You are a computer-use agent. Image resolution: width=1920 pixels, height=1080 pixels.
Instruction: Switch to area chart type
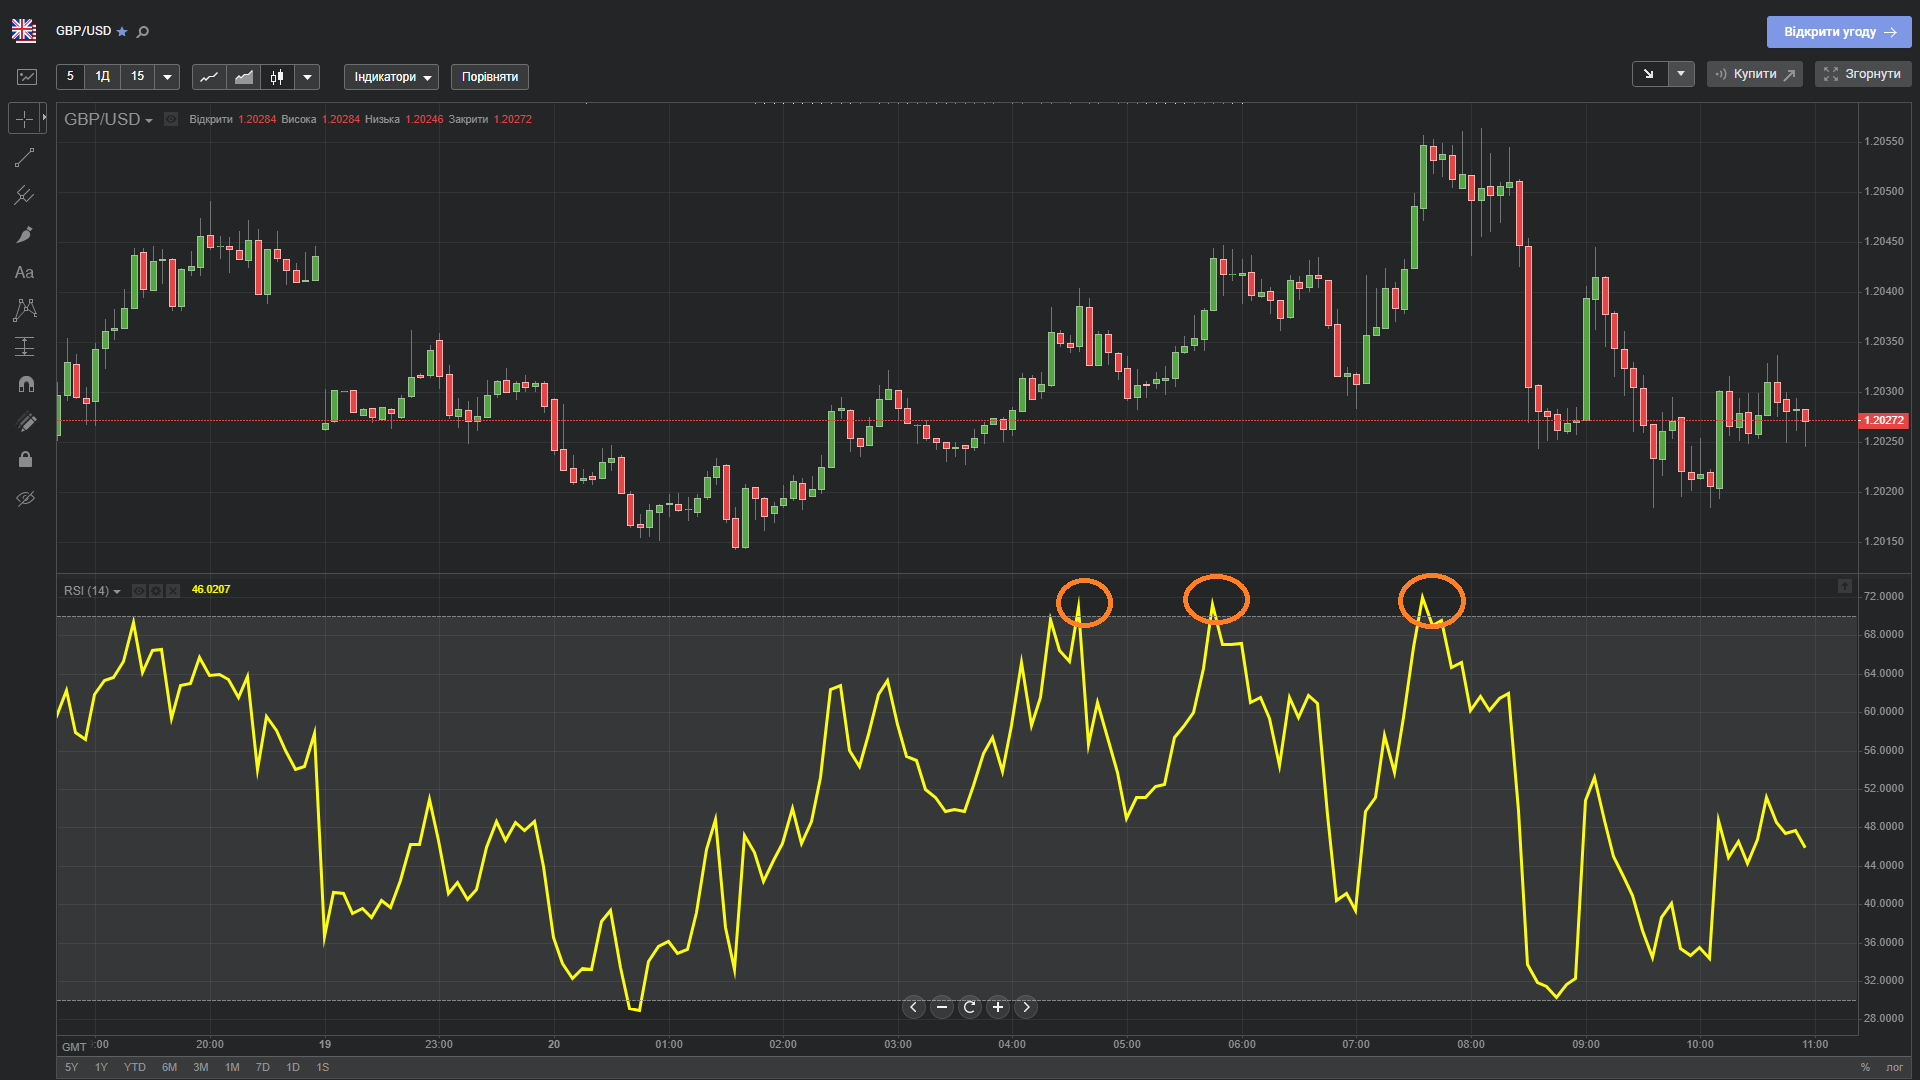point(243,77)
